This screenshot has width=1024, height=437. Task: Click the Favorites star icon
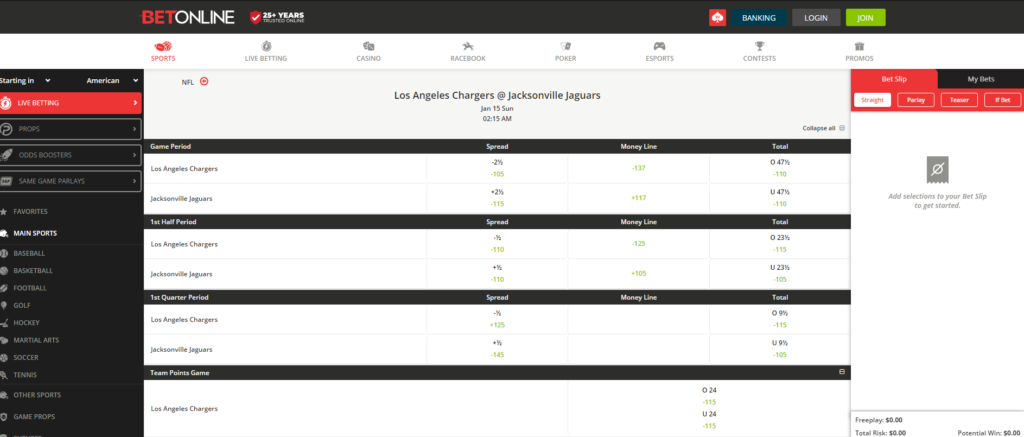pos(5,212)
